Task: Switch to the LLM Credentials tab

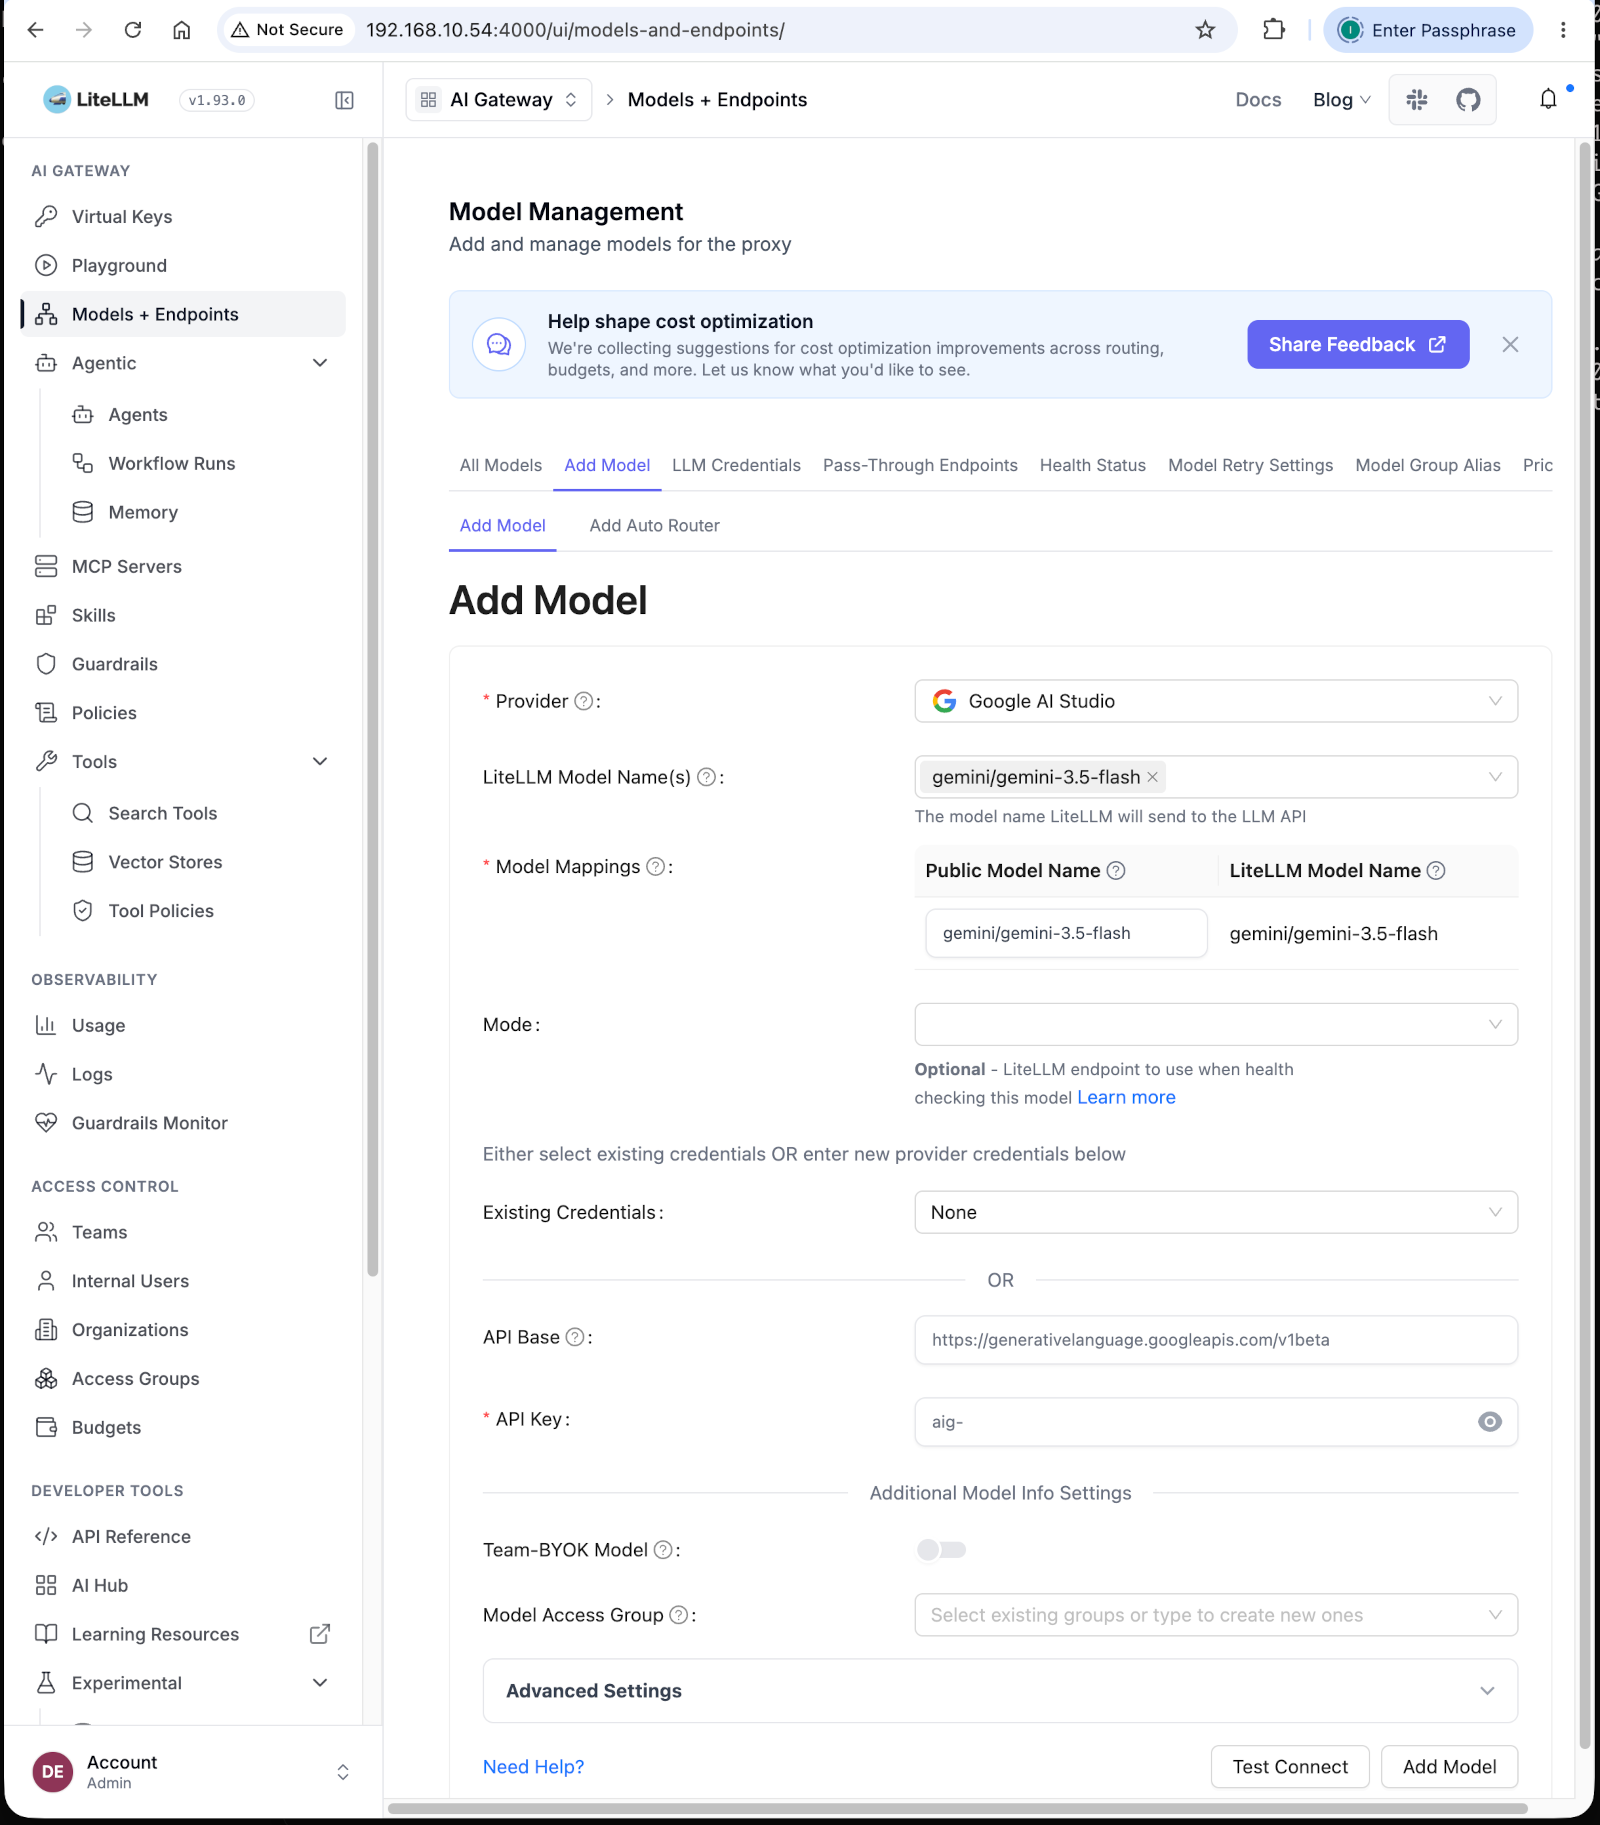Action: click(x=736, y=466)
